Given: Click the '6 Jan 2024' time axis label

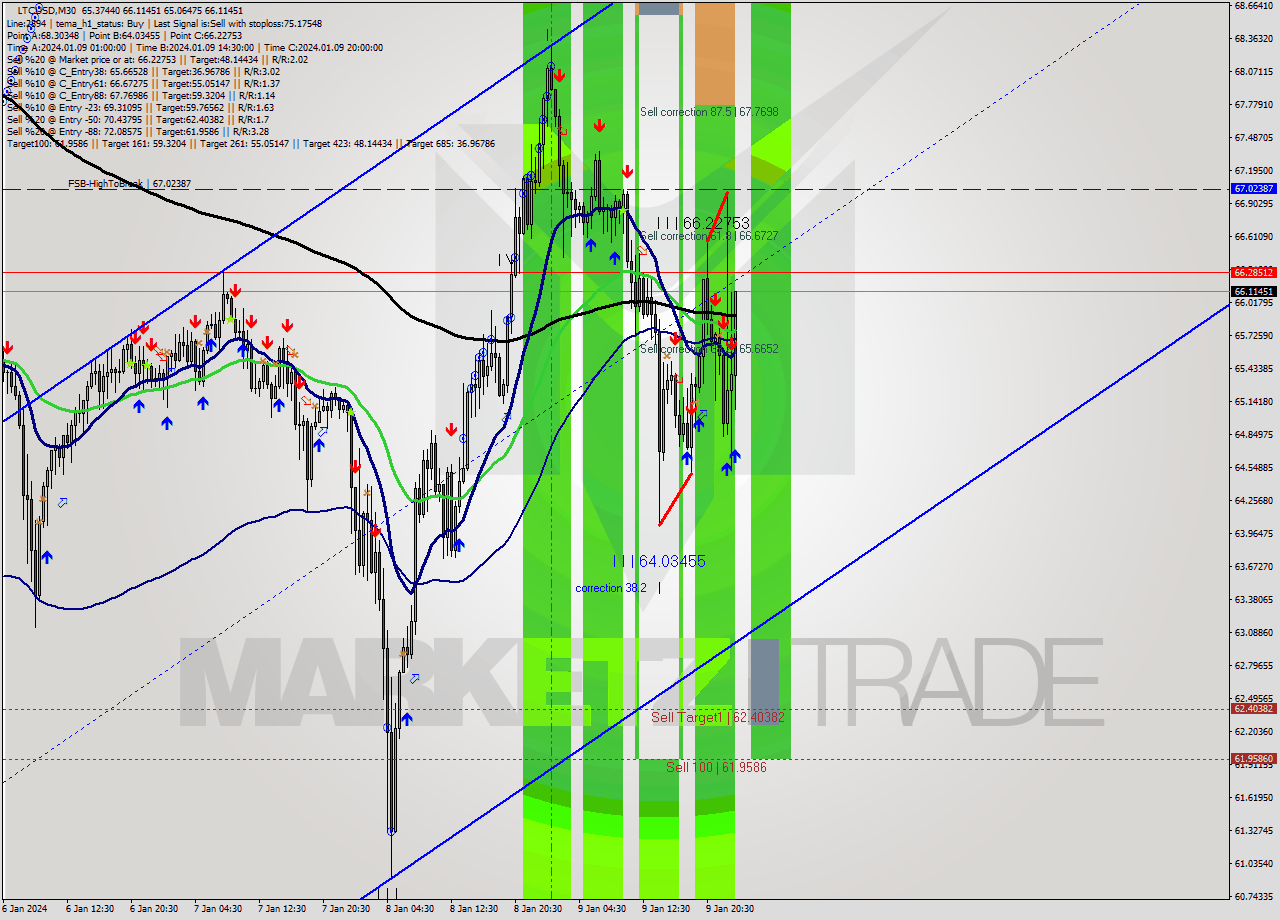Looking at the screenshot, I should point(24,909).
